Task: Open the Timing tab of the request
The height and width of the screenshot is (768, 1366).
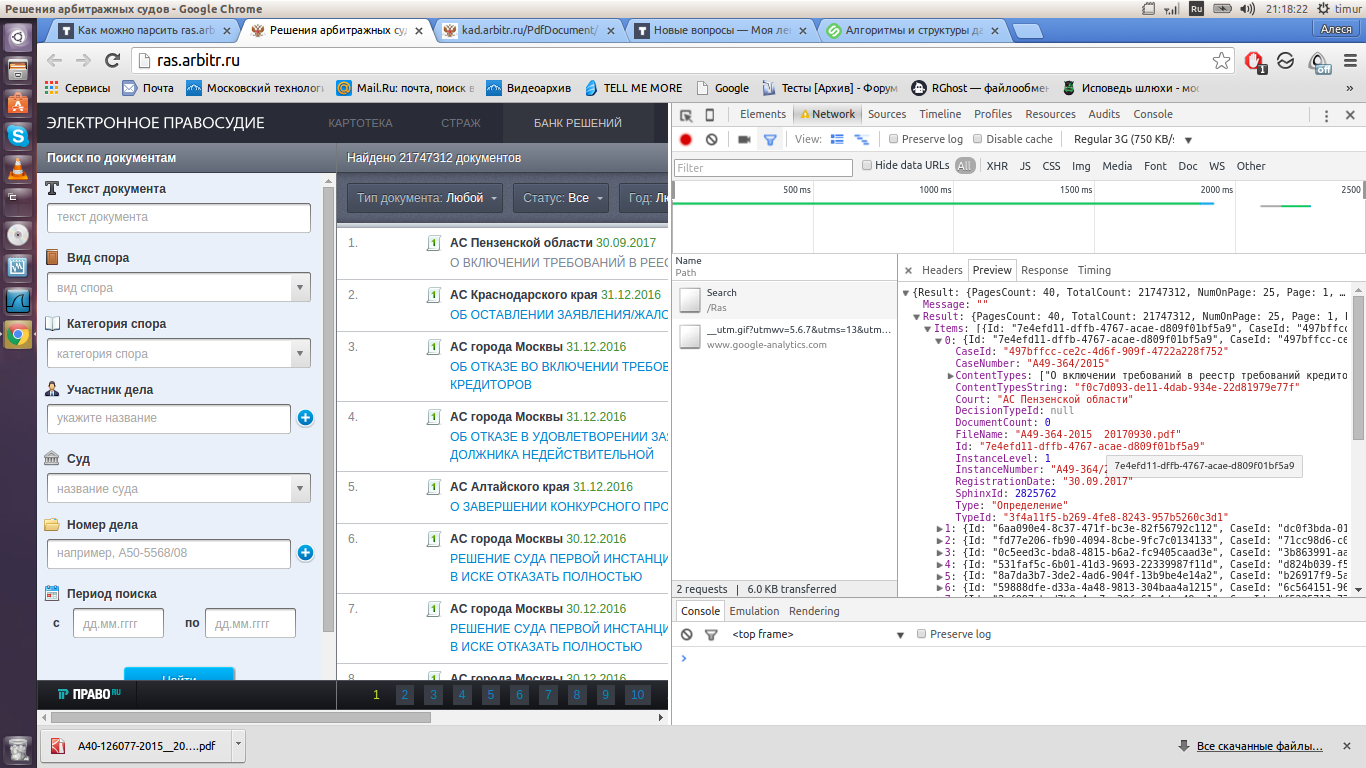Action: (x=1094, y=270)
